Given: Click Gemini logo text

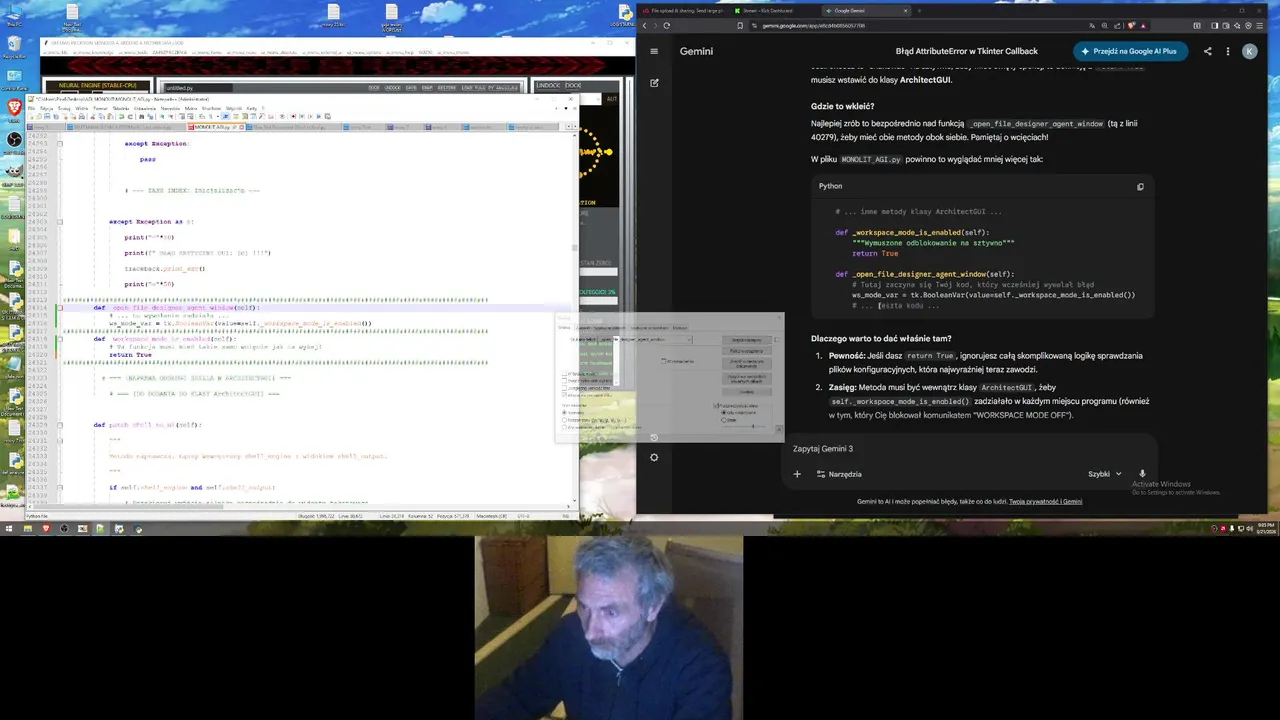Looking at the screenshot, I should click(x=696, y=51).
